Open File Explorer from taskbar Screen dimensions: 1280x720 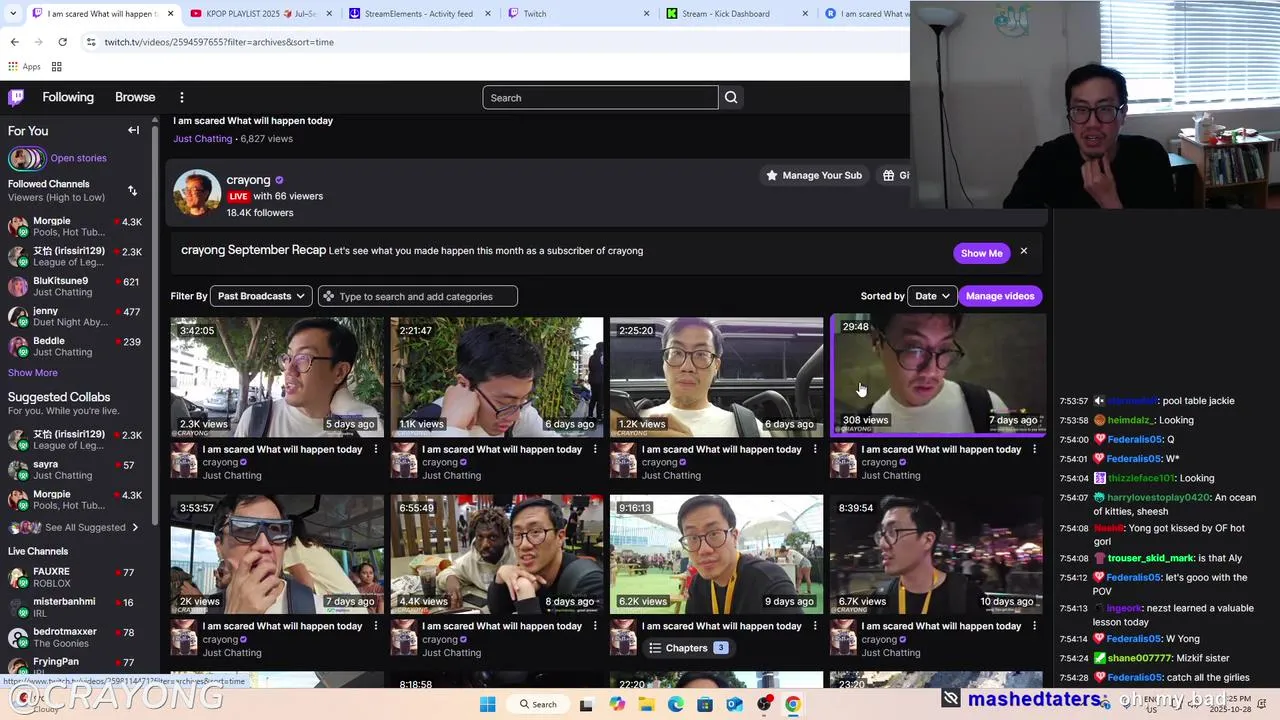click(x=646, y=704)
